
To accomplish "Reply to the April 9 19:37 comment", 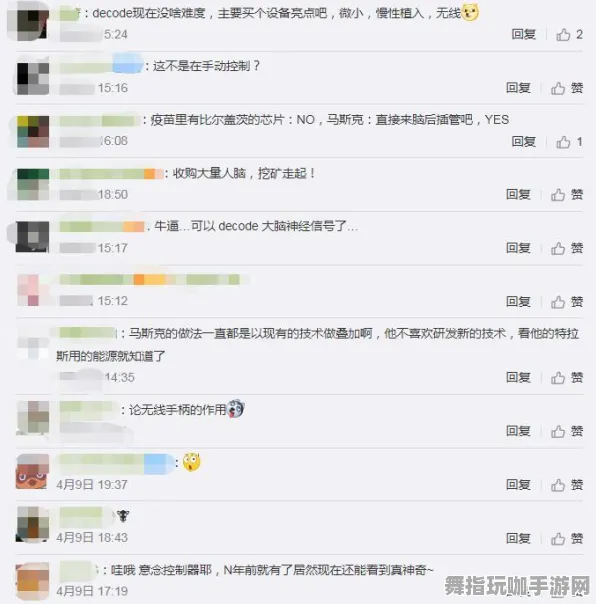I will click(518, 485).
